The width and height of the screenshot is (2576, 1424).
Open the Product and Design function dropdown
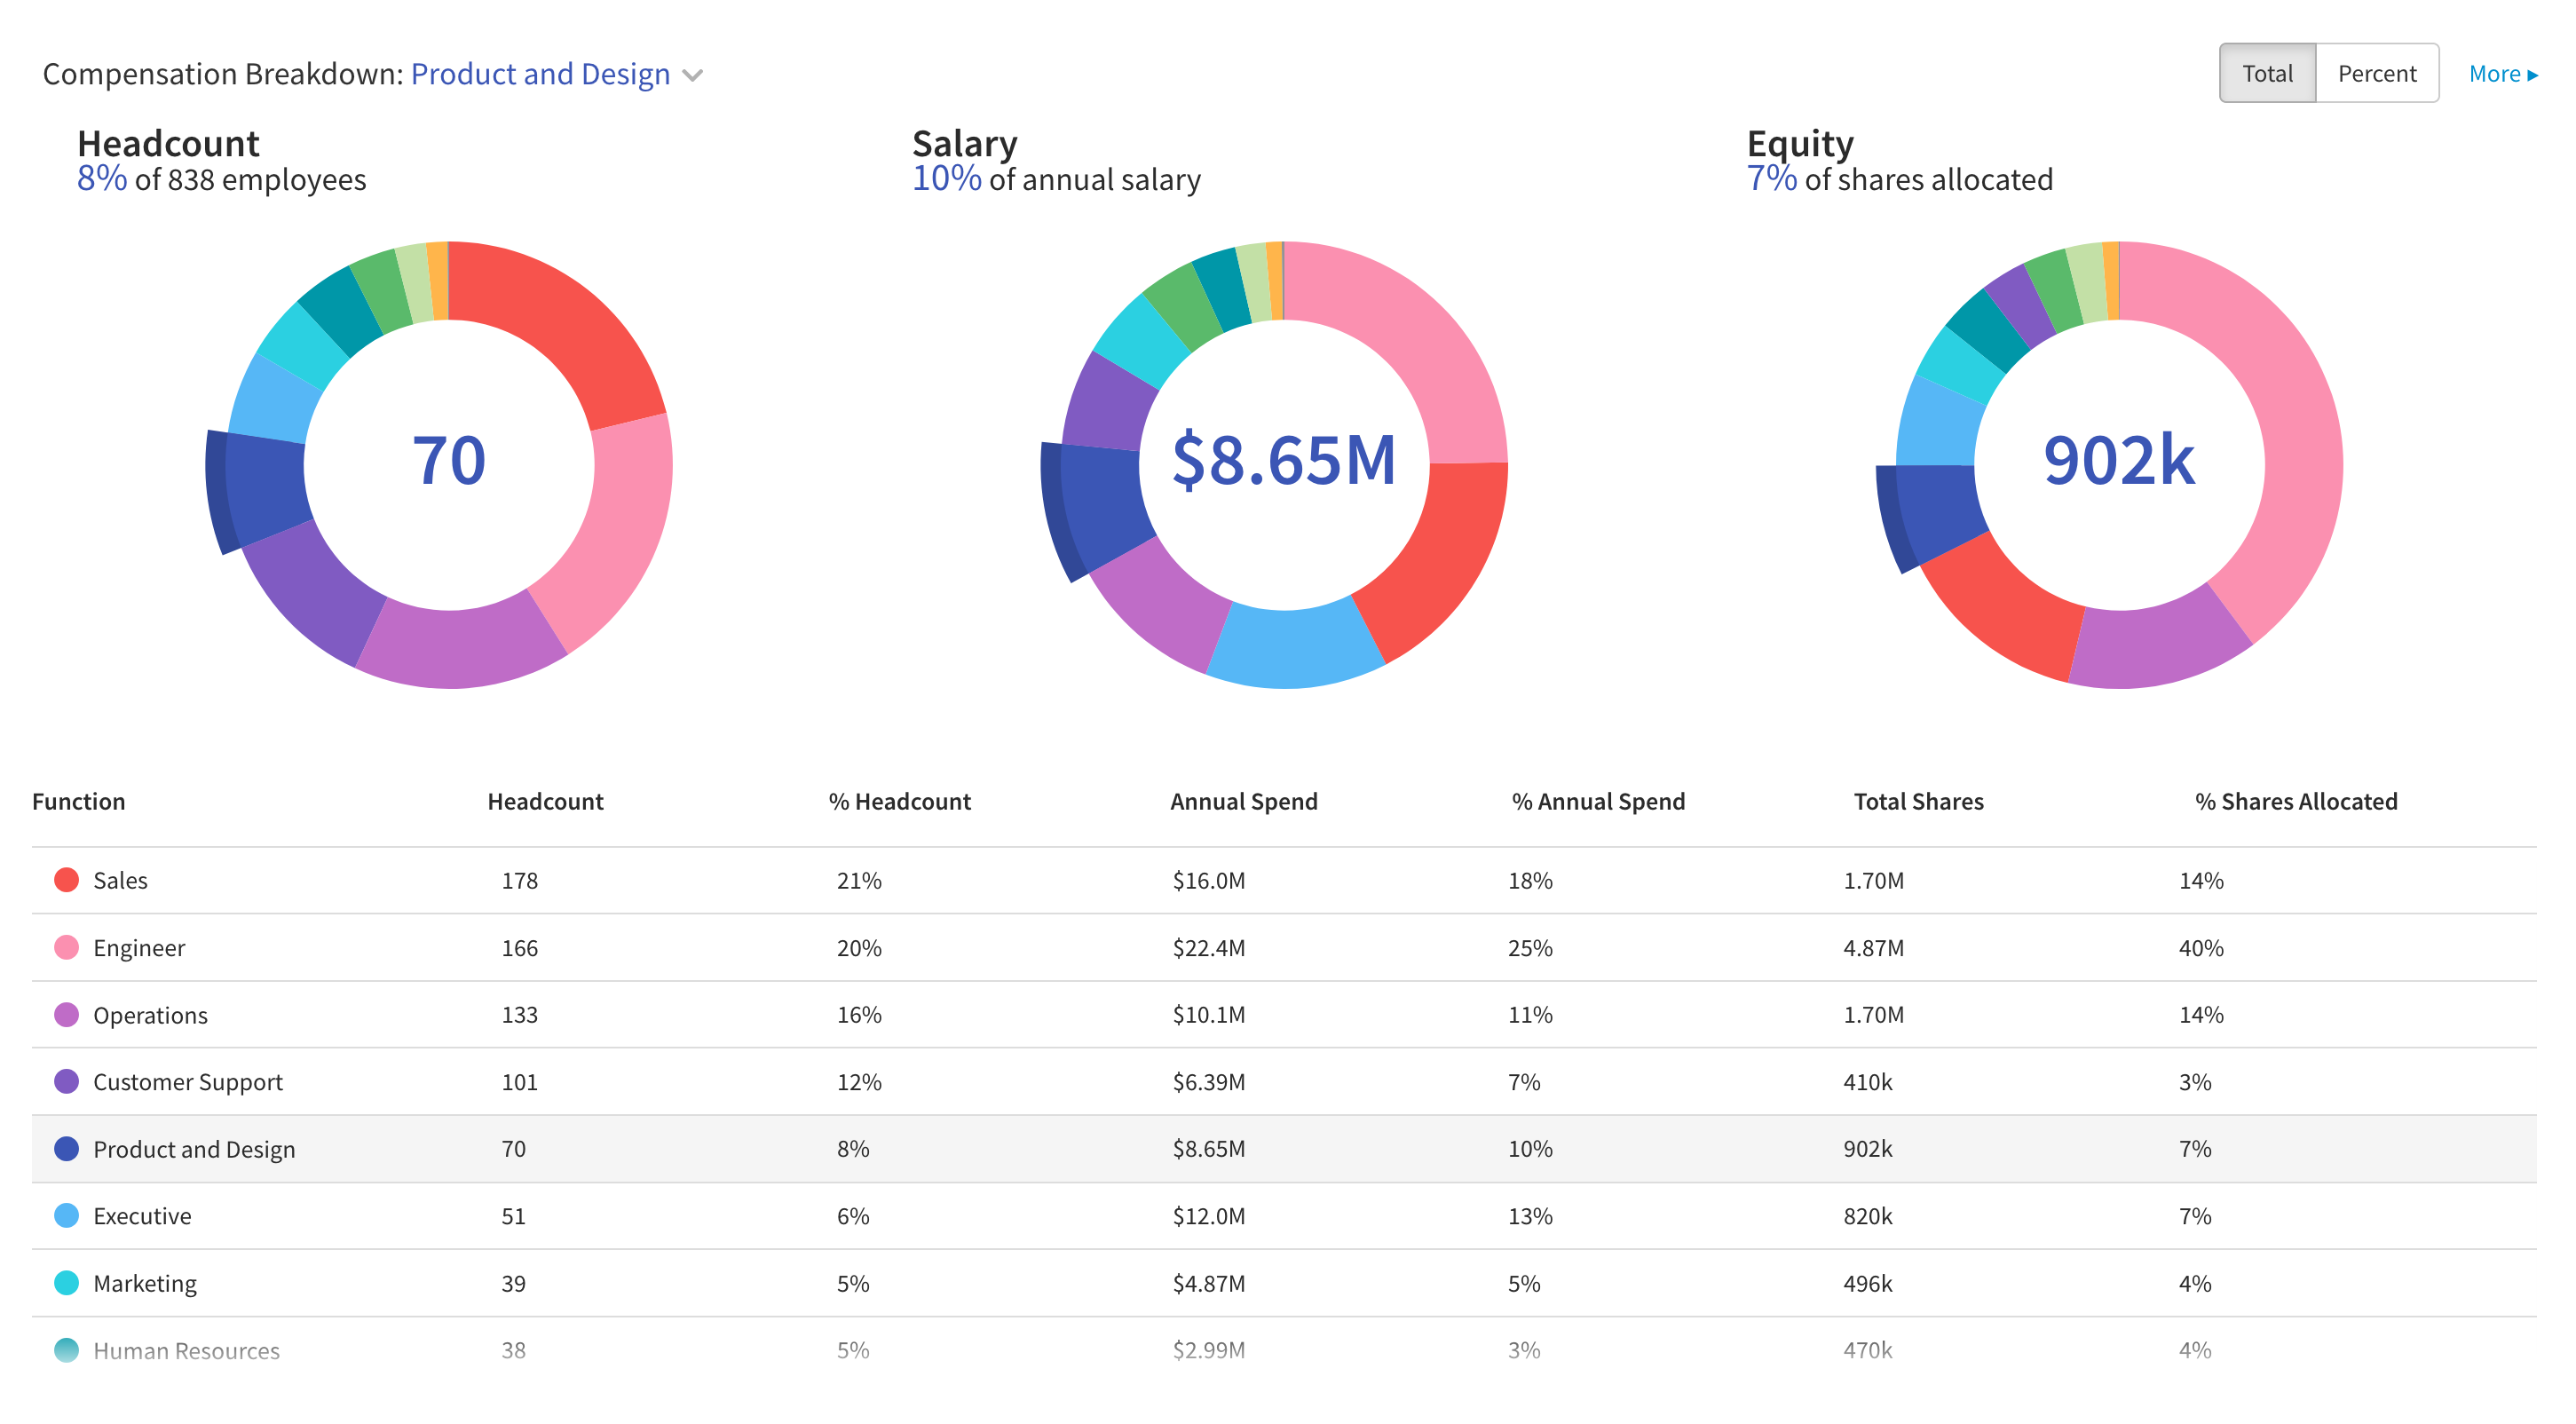[x=556, y=74]
